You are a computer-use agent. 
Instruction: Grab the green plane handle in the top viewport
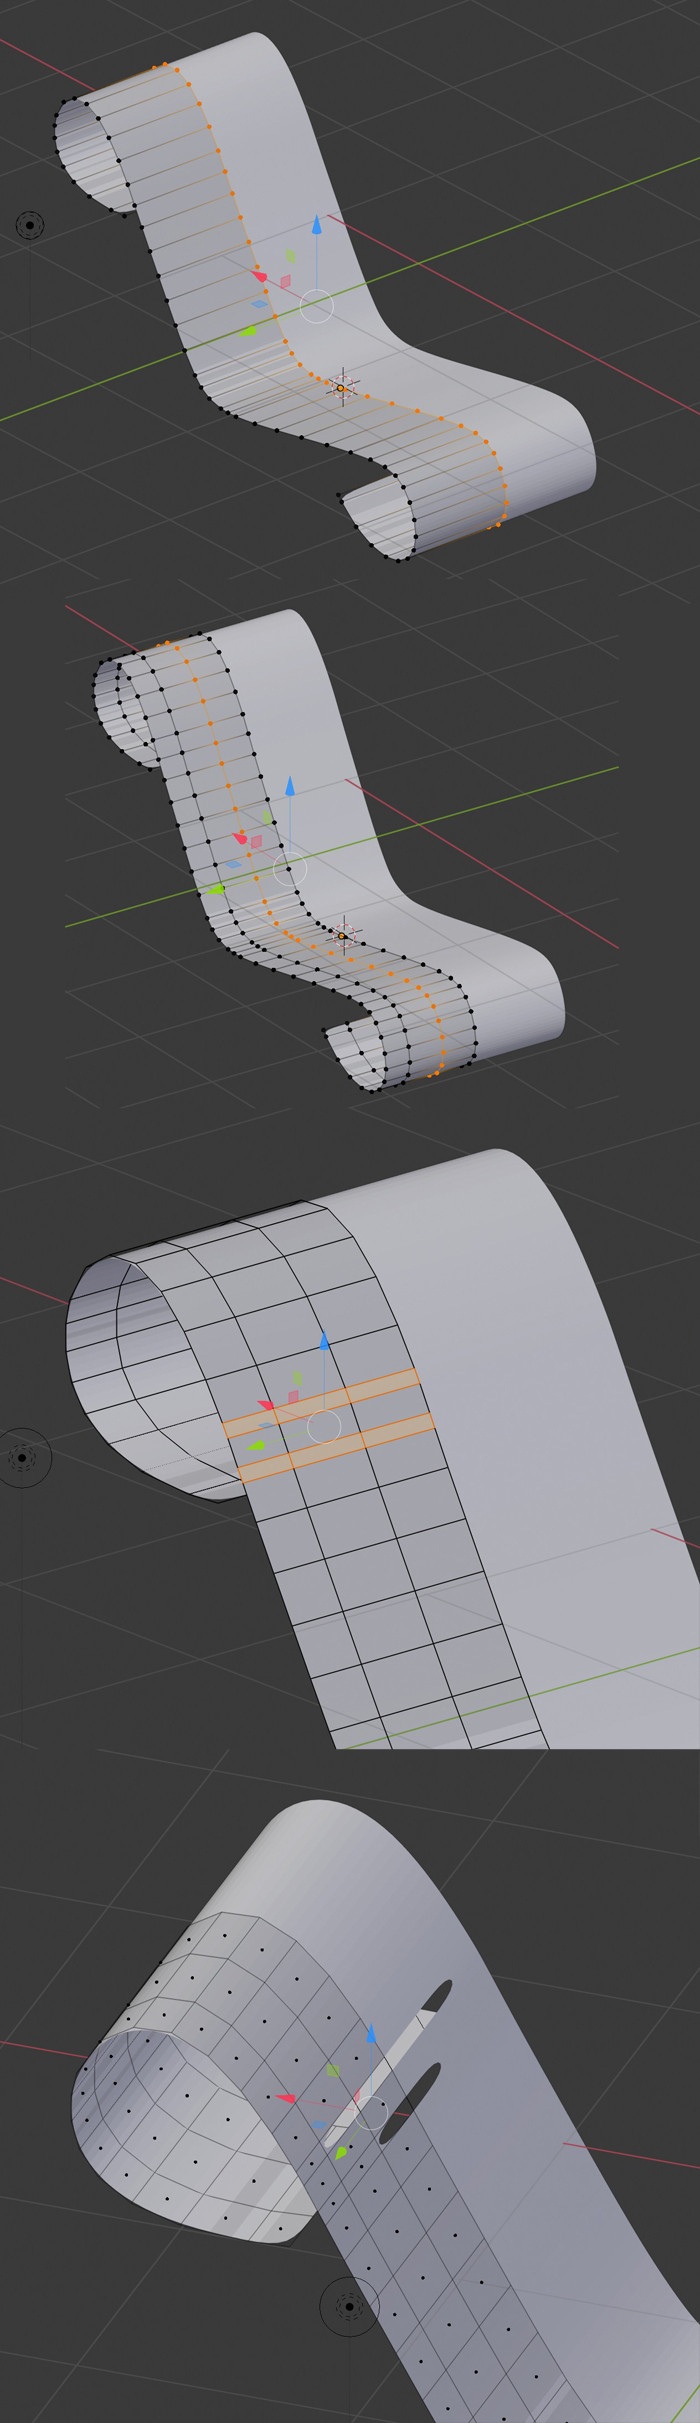pyautogui.click(x=290, y=257)
